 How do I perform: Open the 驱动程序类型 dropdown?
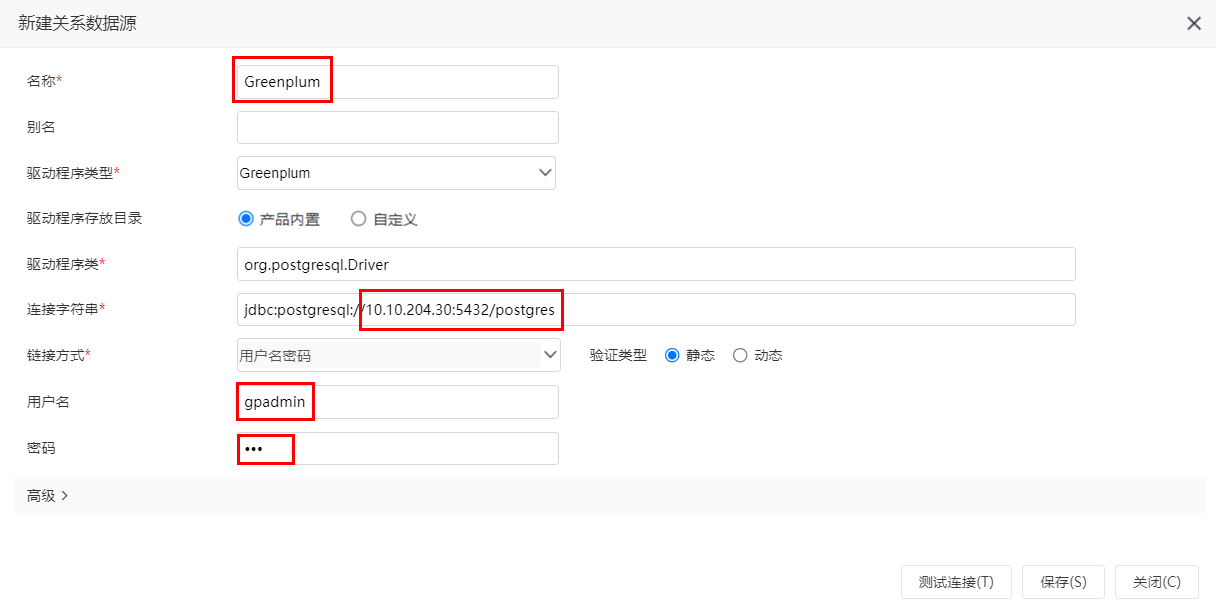pos(396,173)
